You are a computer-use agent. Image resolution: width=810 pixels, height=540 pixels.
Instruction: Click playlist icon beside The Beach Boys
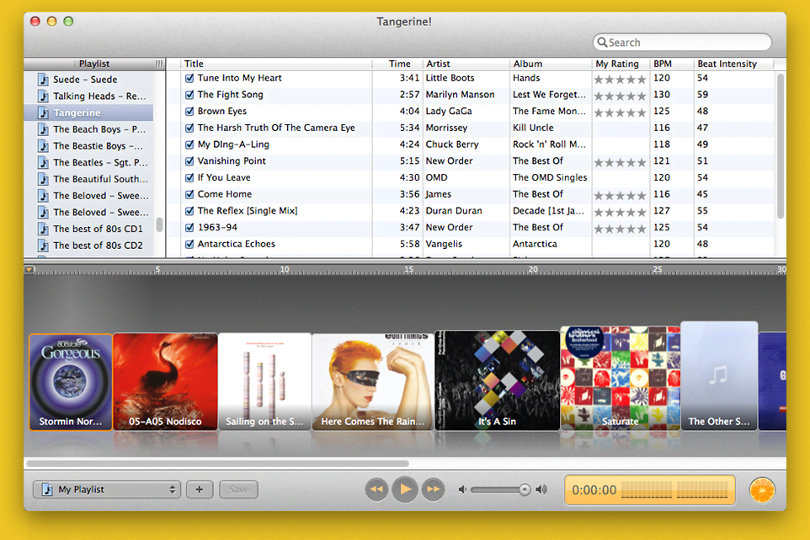[x=44, y=129]
